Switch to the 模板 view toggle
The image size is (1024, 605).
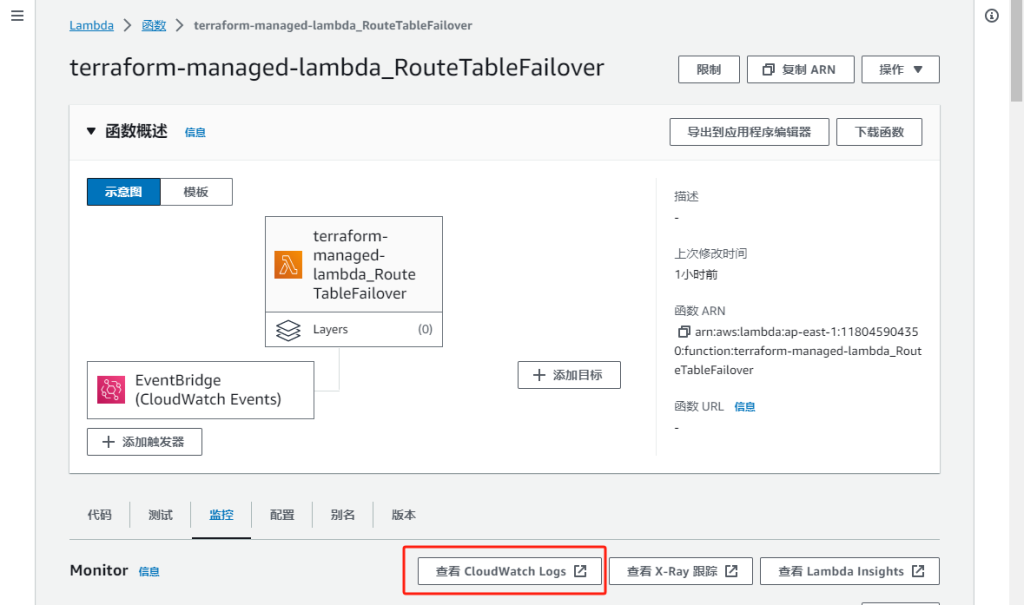196,192
